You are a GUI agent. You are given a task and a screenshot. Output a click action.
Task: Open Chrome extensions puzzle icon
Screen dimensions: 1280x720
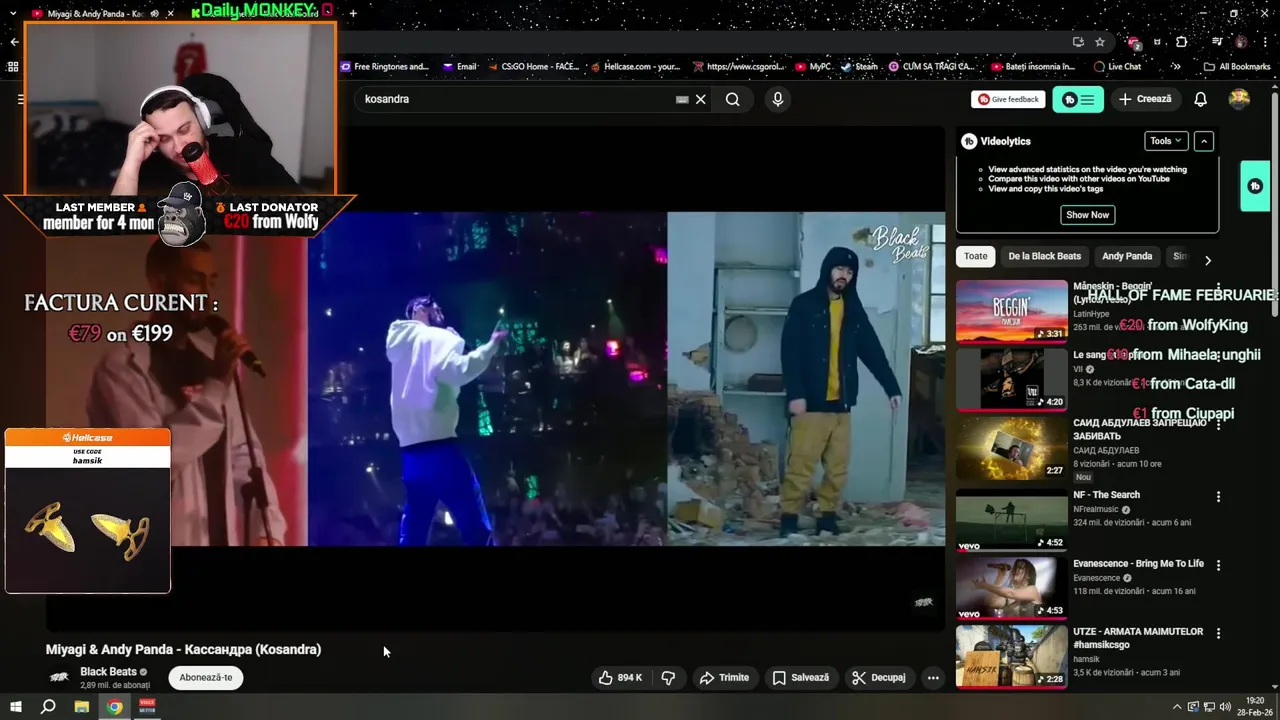pyautogui.click(x=1182, y=42)
